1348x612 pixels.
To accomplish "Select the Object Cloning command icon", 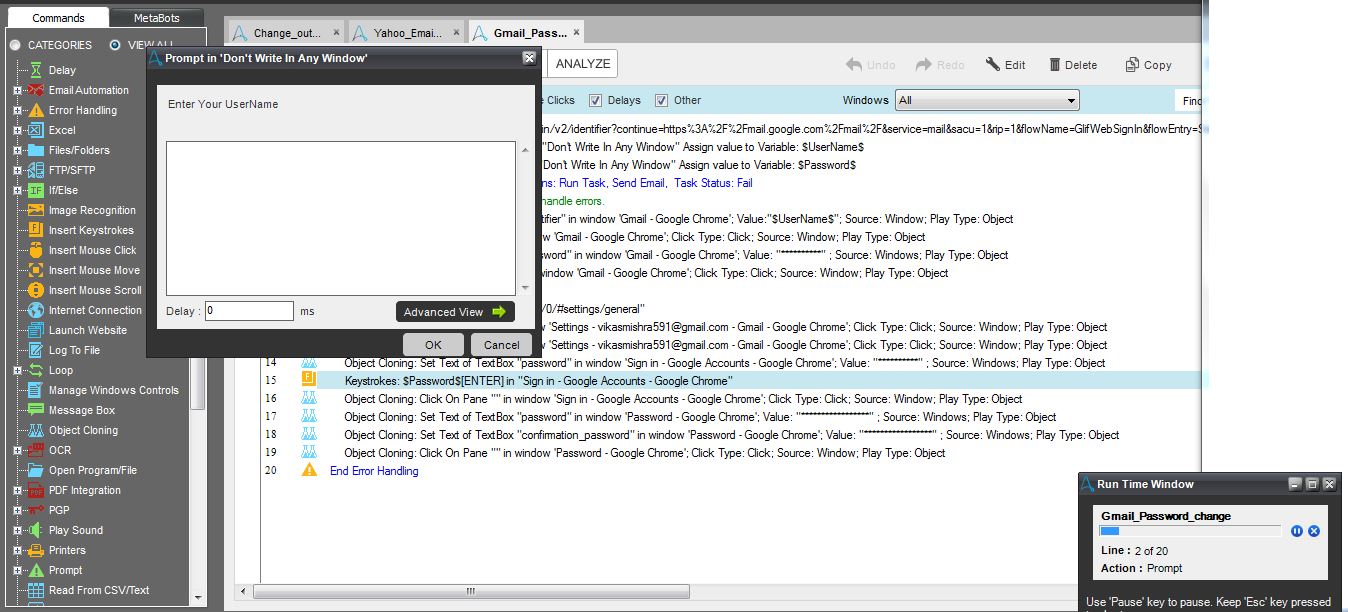I will coord(36,430).
